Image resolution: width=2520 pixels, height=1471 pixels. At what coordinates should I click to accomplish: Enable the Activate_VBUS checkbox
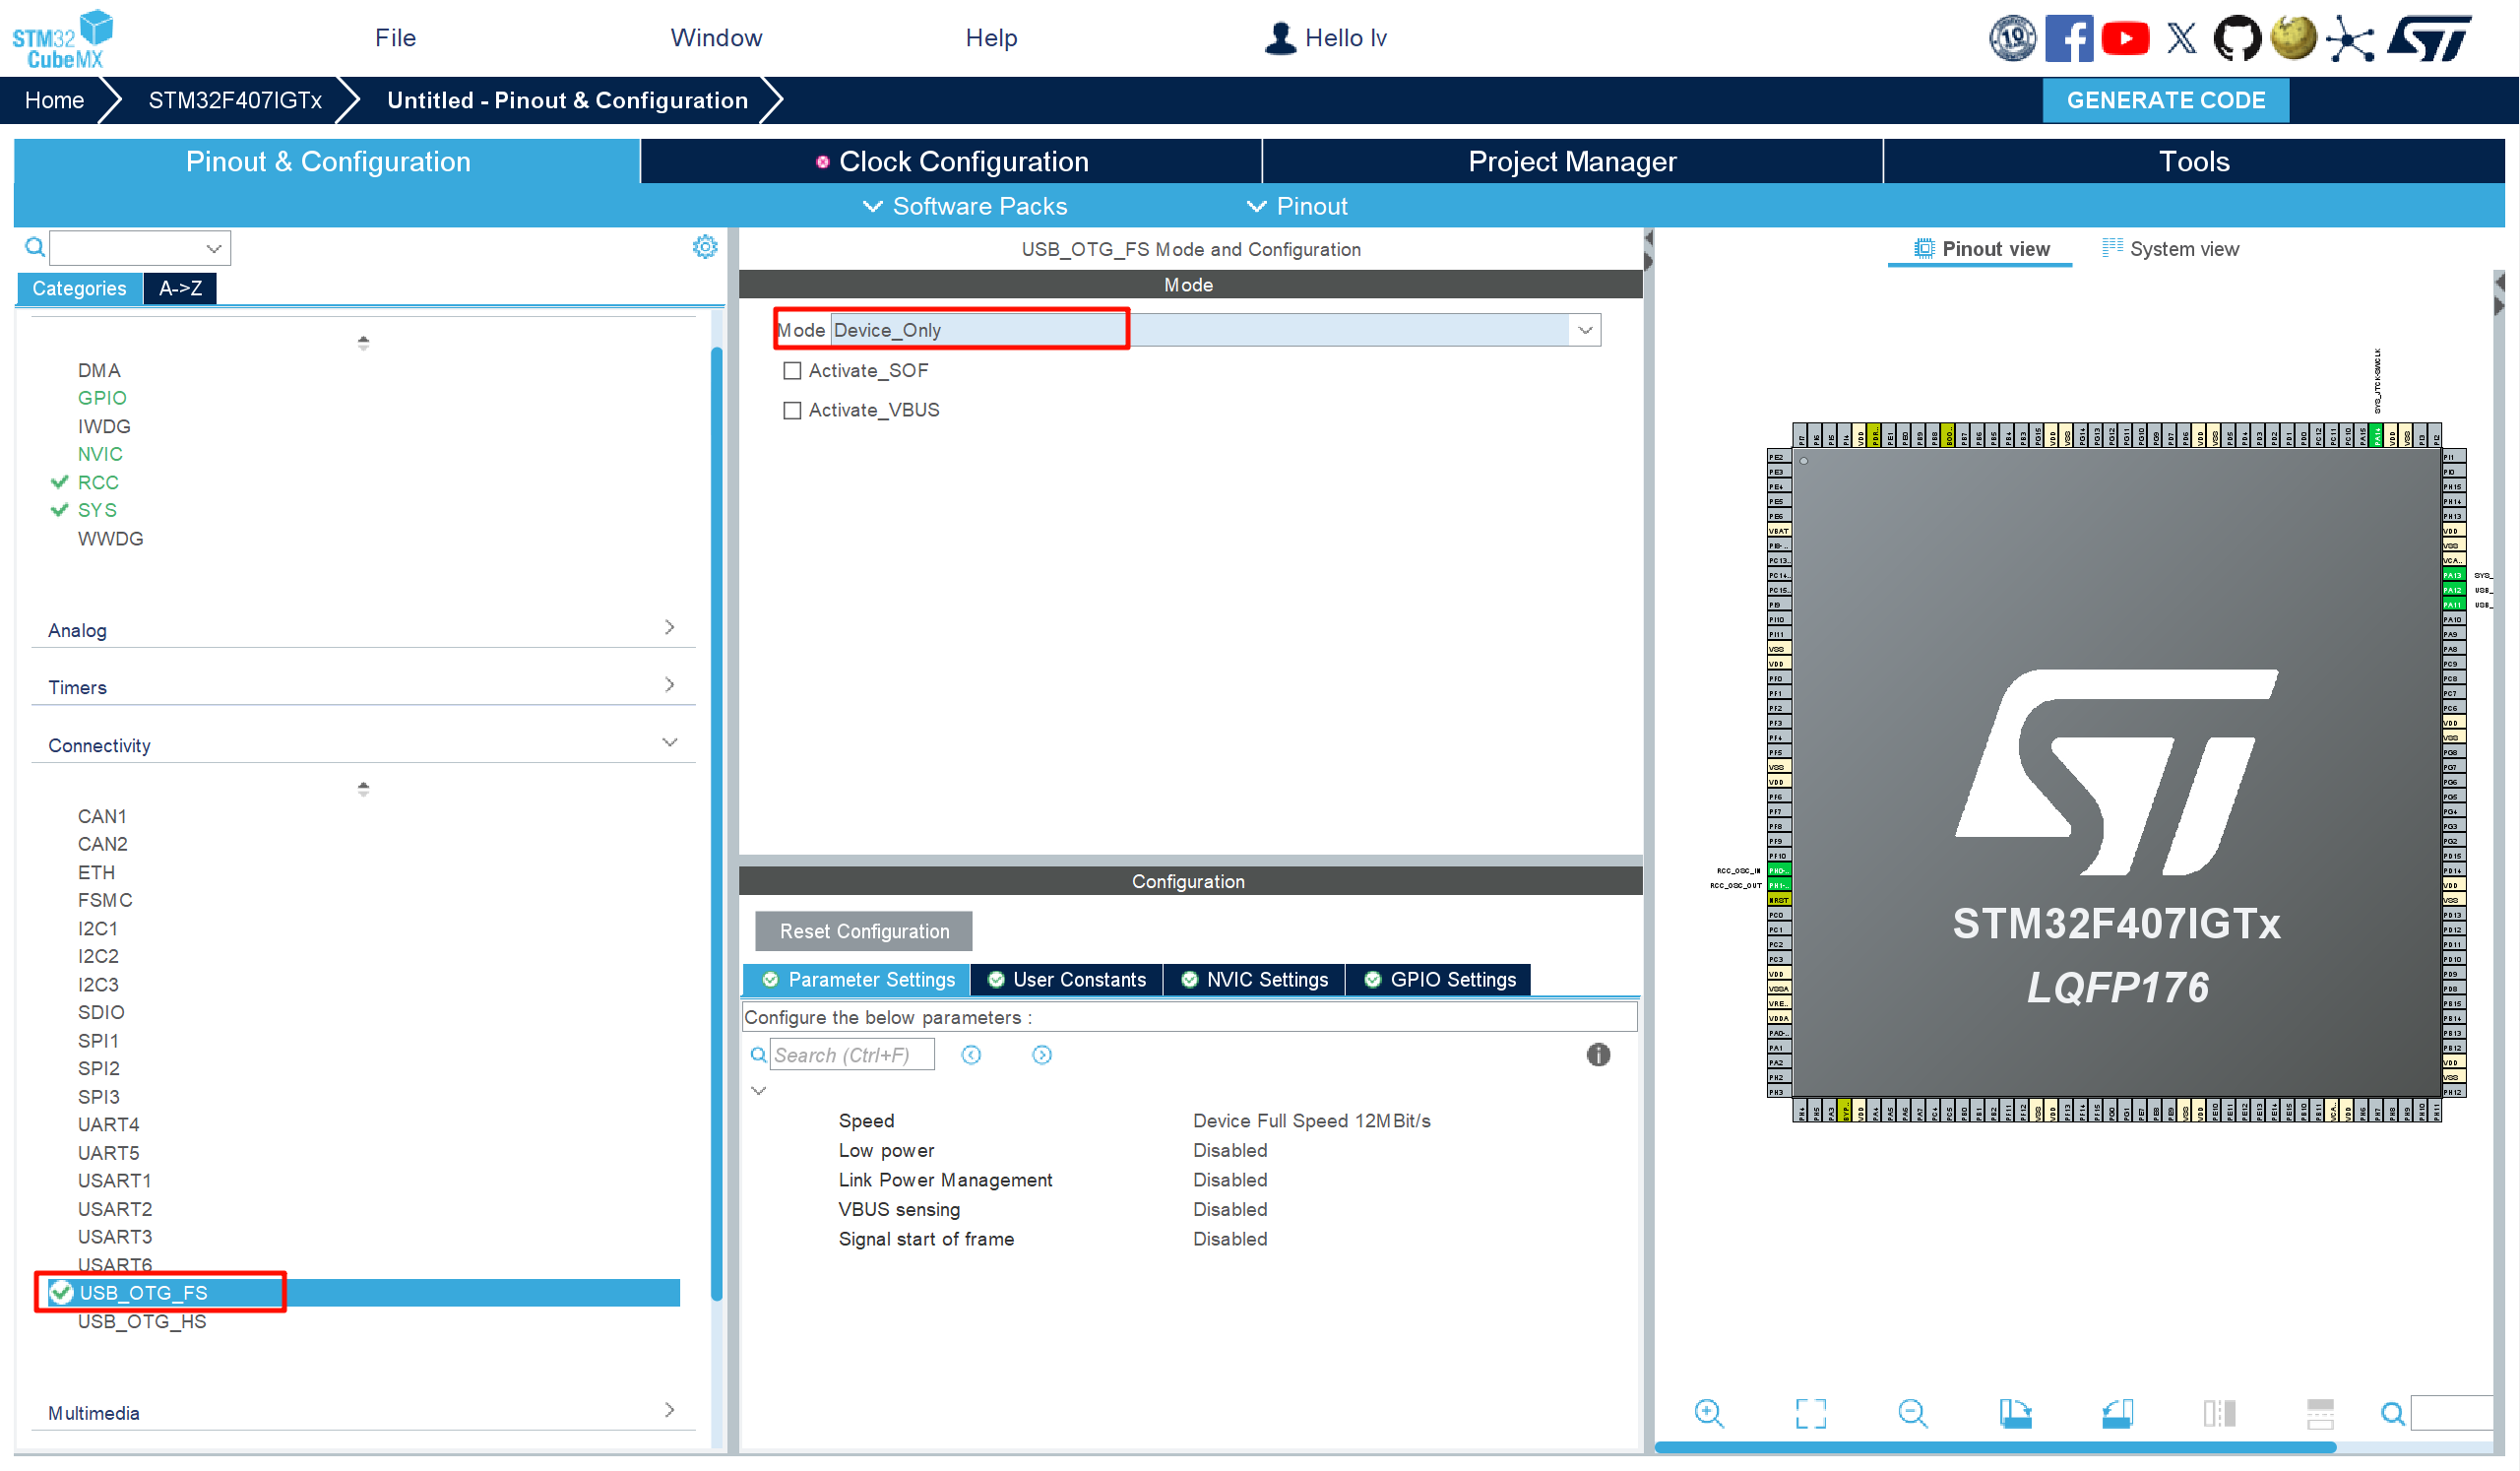(792, 411)
